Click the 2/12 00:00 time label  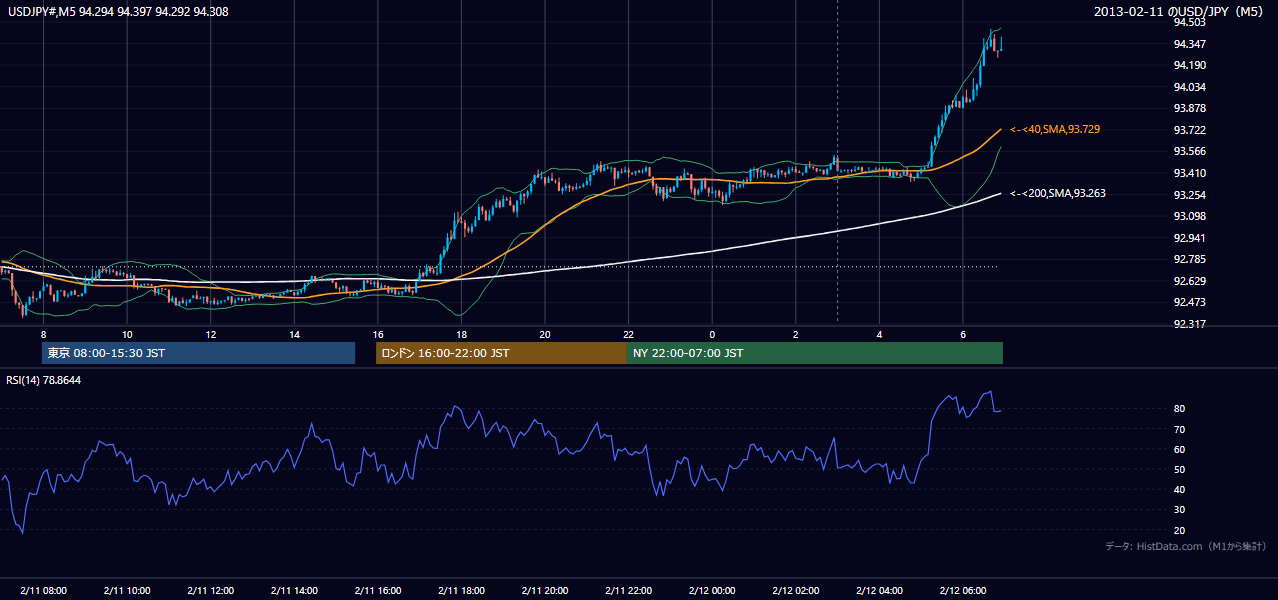pyautogui.click(x=712, y=590)
